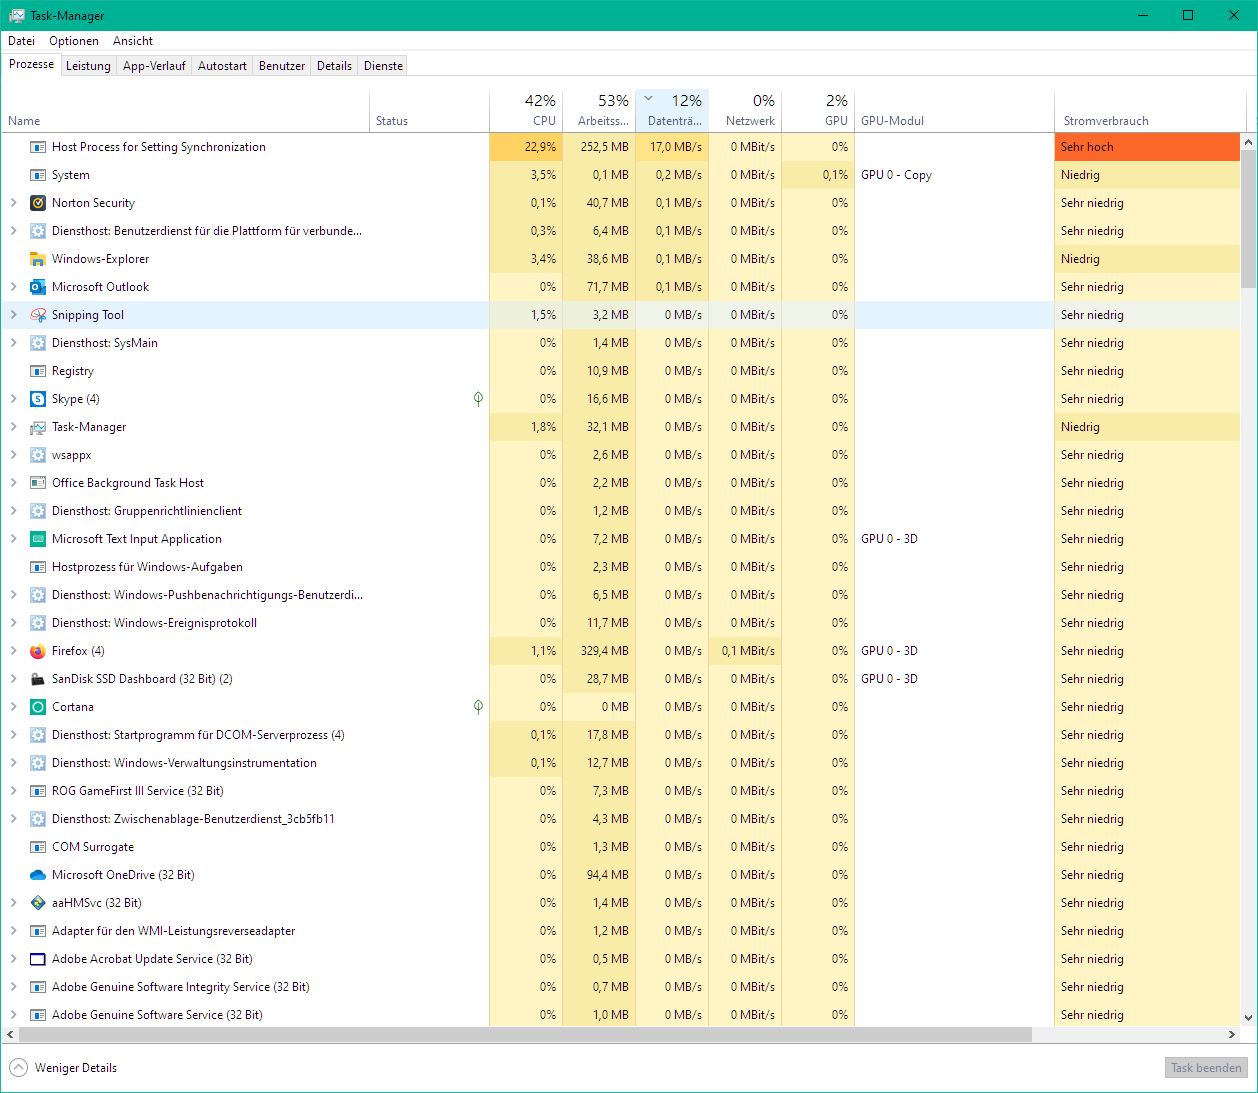The image size is (1258, 1093).
Task: Expand the Cortana process entry
Action: tap(13, 707)
